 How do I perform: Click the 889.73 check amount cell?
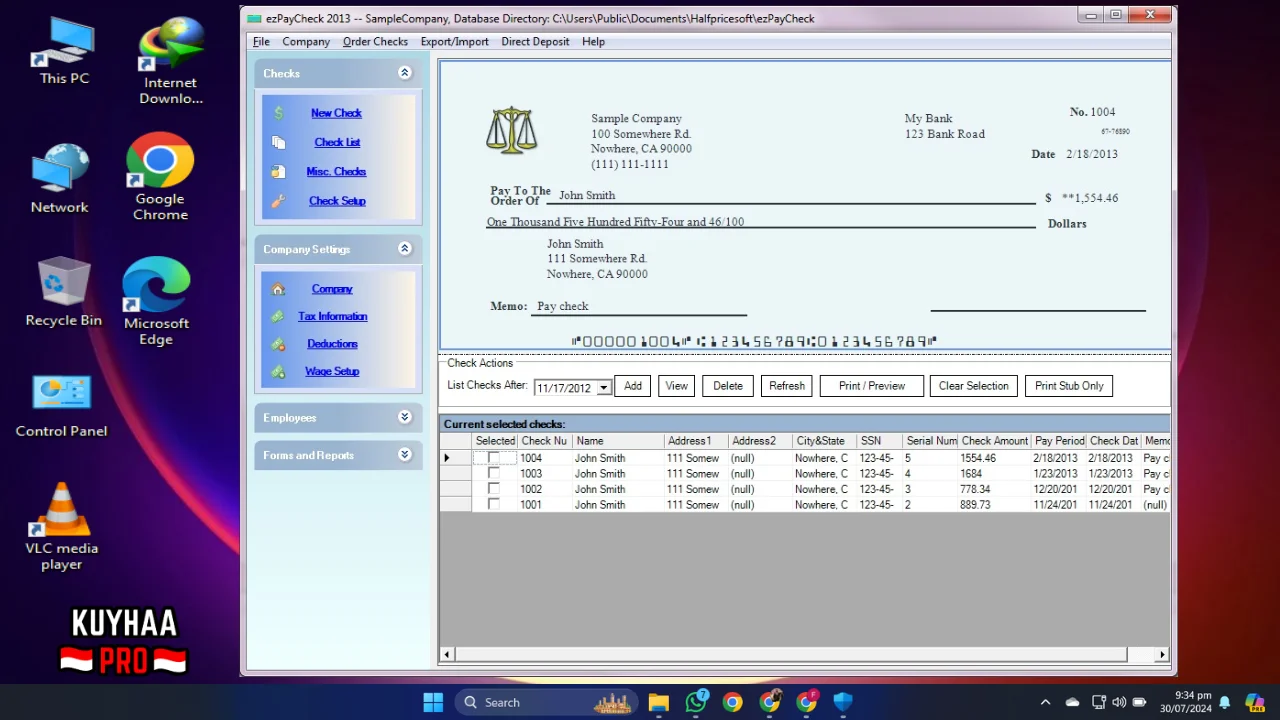coord(995,505)
